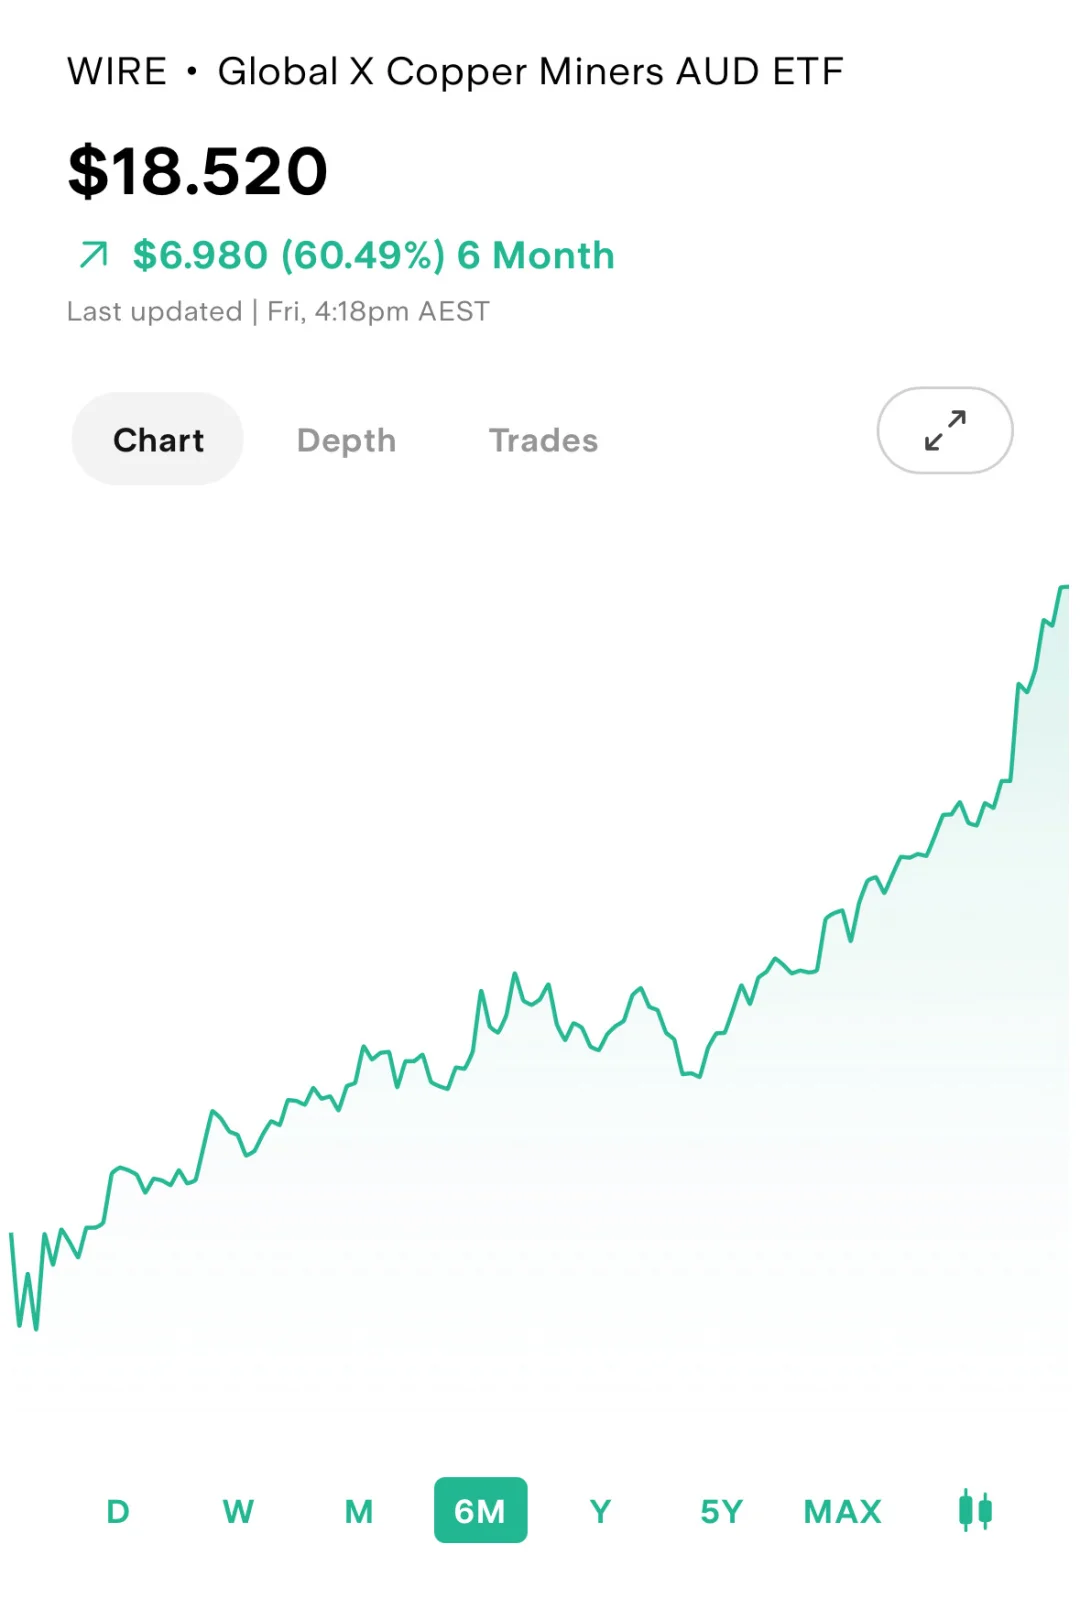Select the Y (year) timeframe
1080x1609 pixels.
[600, 1511]
